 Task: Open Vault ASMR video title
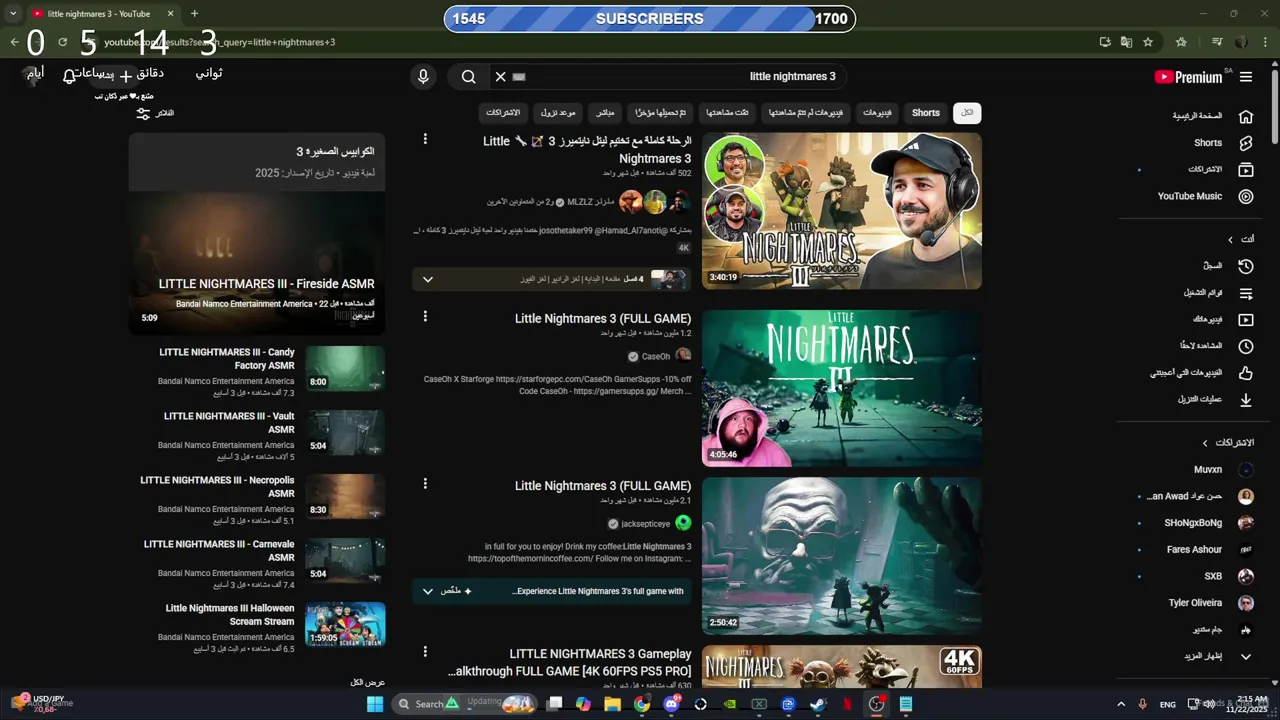pyautogui.click(x=229, y=423)
